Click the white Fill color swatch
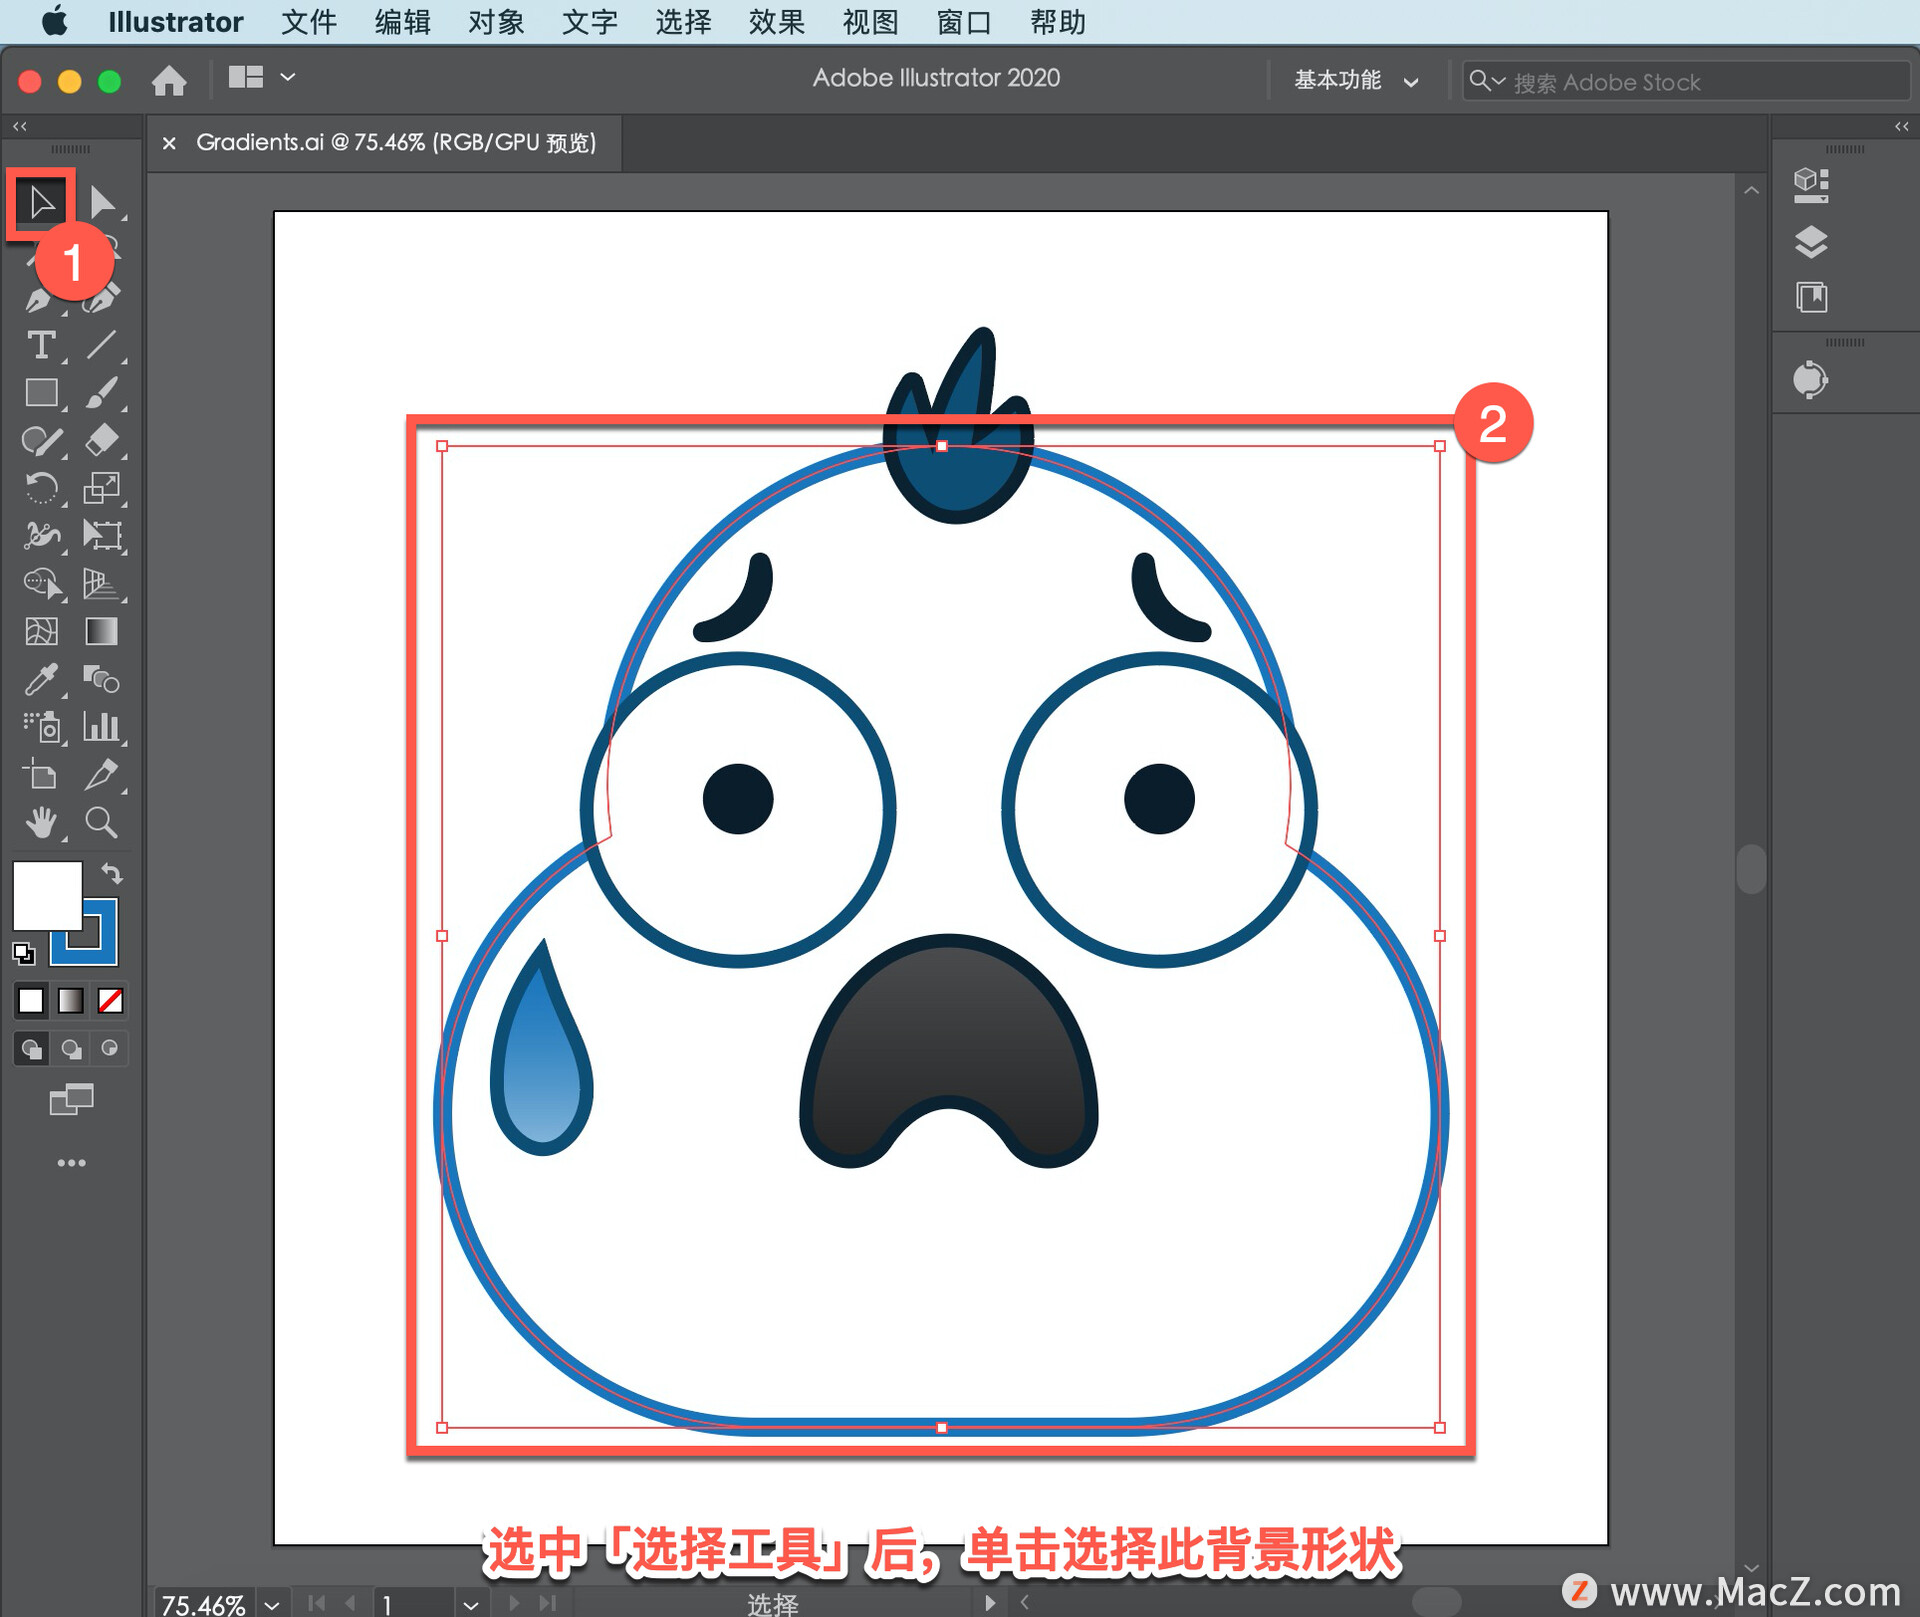 click(x=46, y=894)
